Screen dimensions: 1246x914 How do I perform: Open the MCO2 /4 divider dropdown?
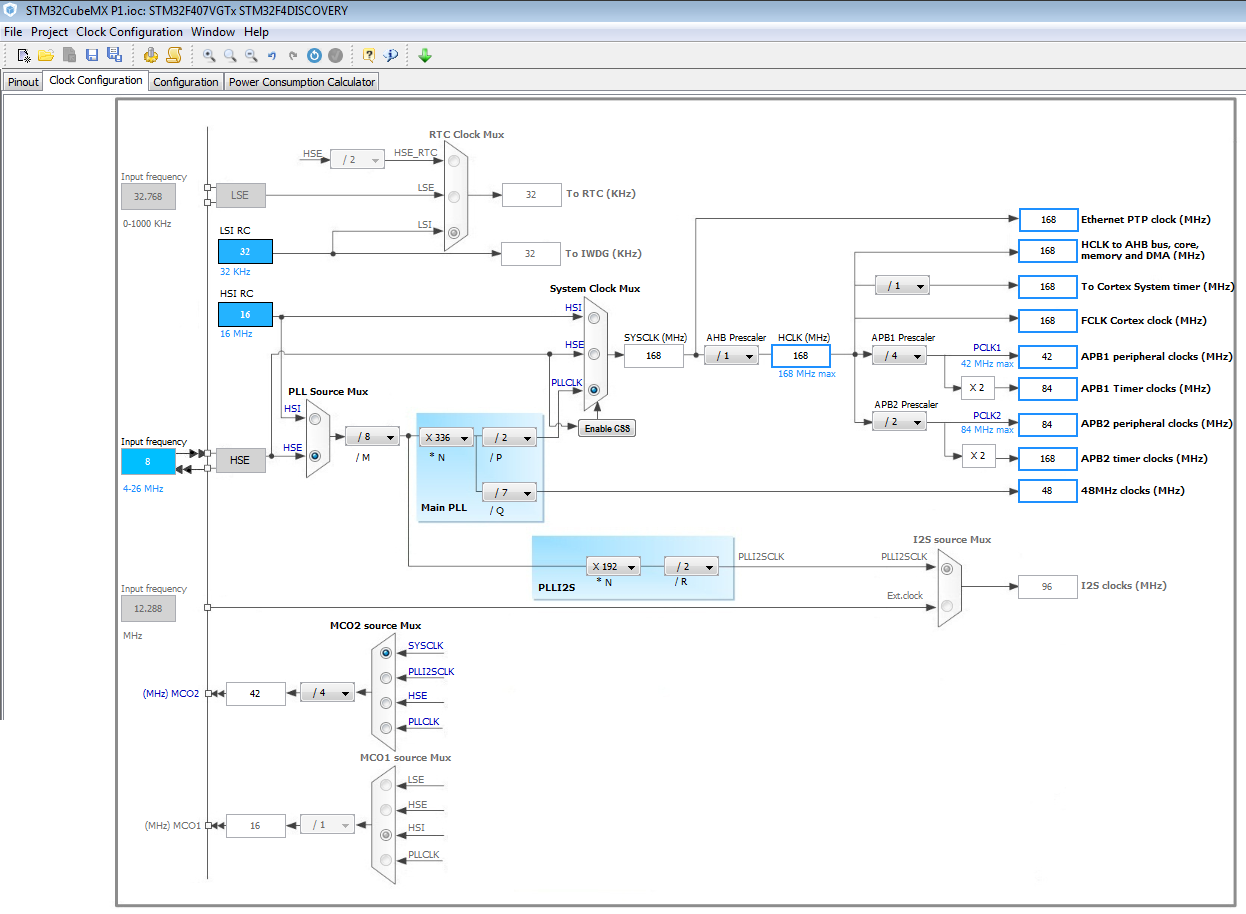[x=327, y=692]
